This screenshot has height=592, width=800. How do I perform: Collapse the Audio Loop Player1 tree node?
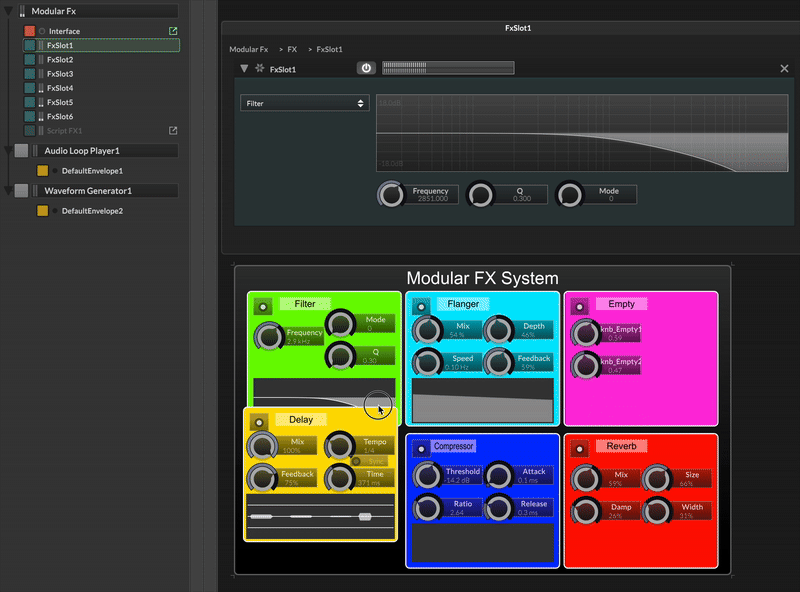8,151
